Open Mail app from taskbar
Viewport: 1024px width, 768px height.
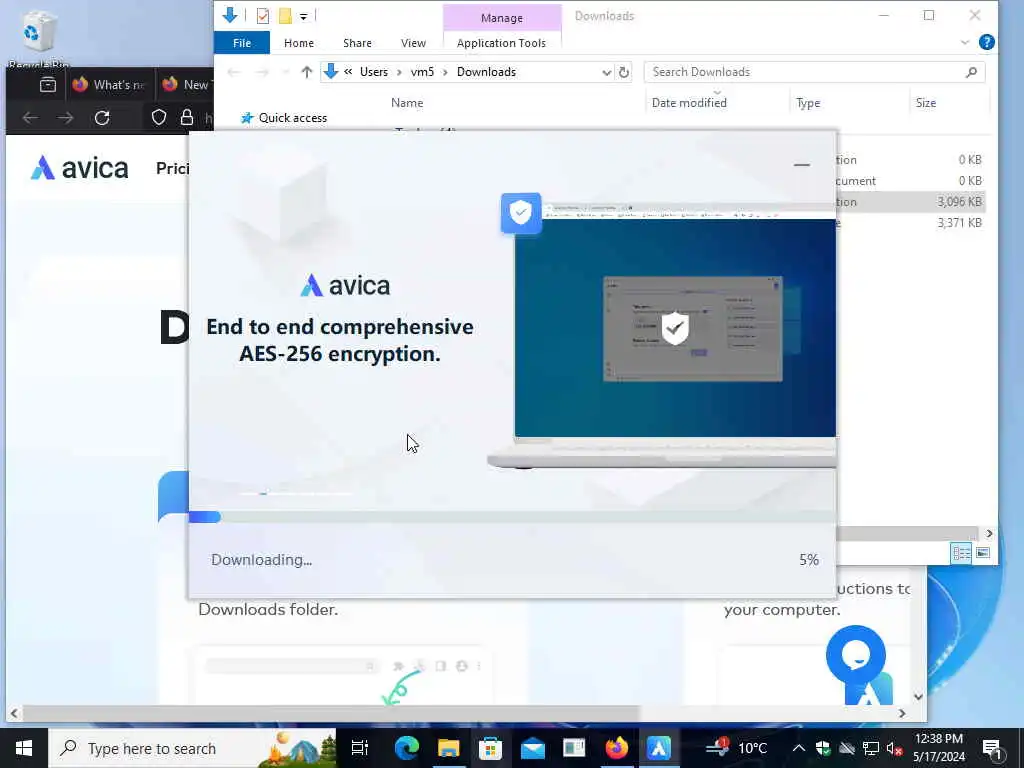pyautogui.click(x=532, y=748)
